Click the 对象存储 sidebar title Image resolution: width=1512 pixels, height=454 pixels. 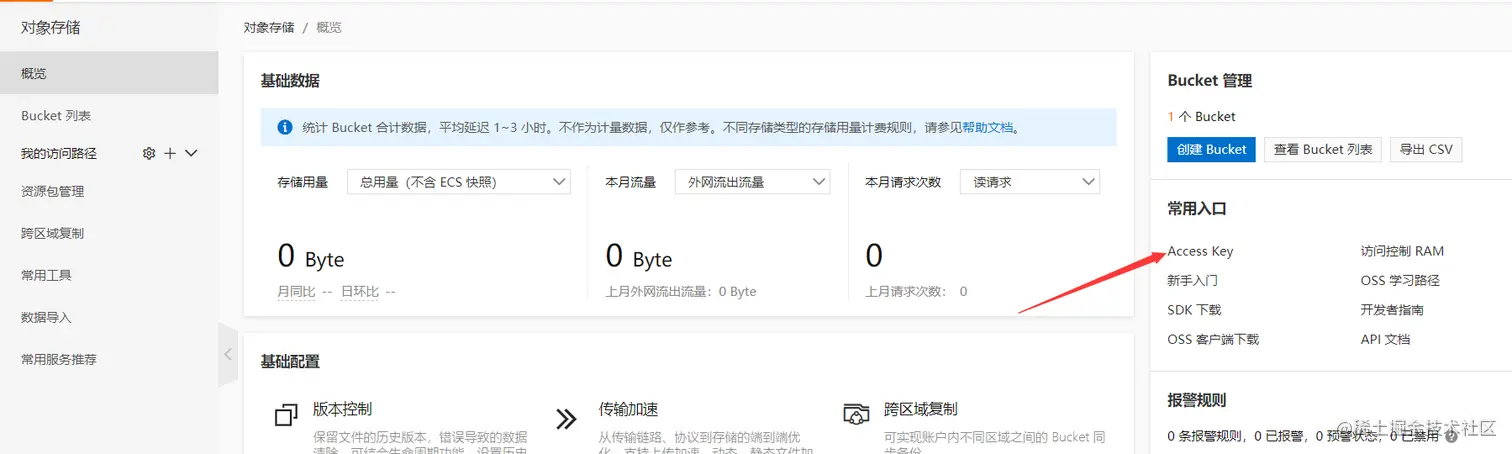click(x=51, y=28)
